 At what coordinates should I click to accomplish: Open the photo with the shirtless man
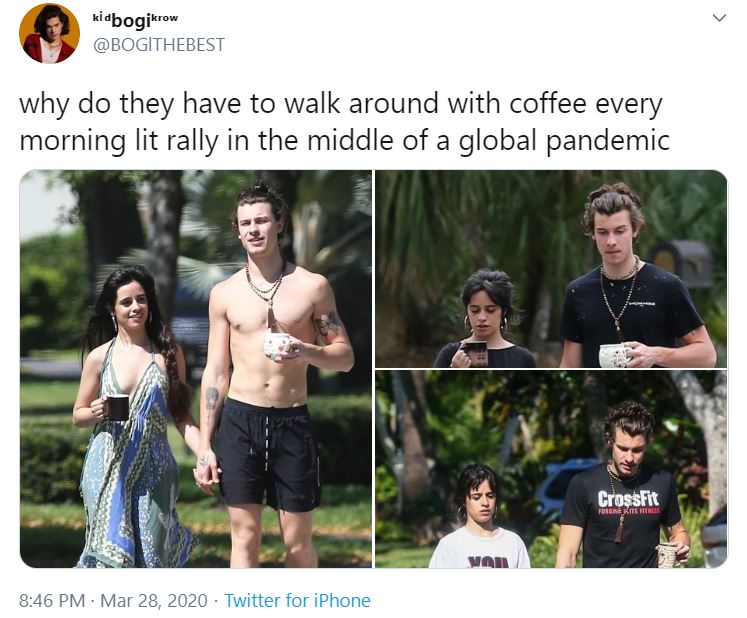click(196, 368)
